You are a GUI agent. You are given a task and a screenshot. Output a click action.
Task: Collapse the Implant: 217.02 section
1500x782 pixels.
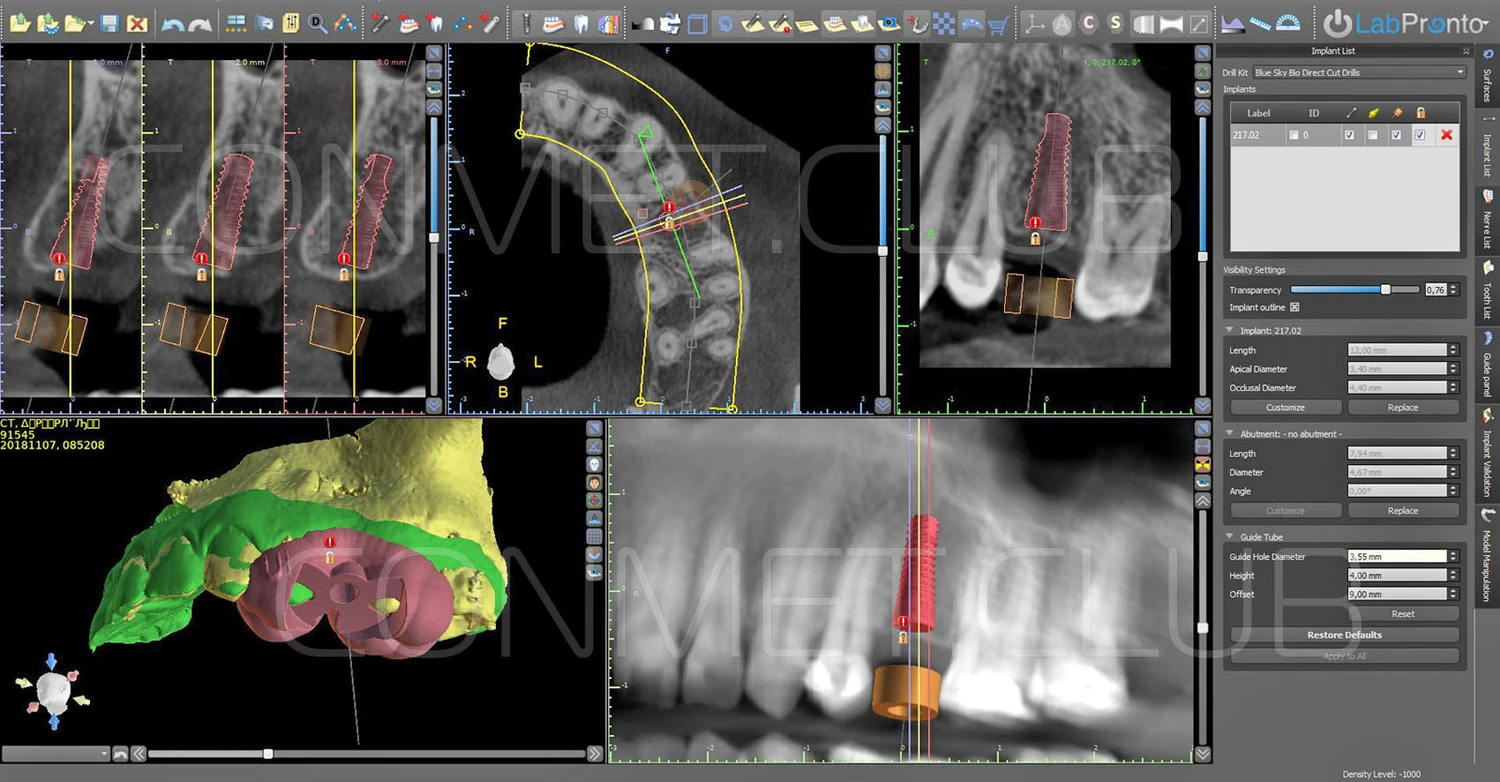pyautogui.click(x=1230, y=330)
